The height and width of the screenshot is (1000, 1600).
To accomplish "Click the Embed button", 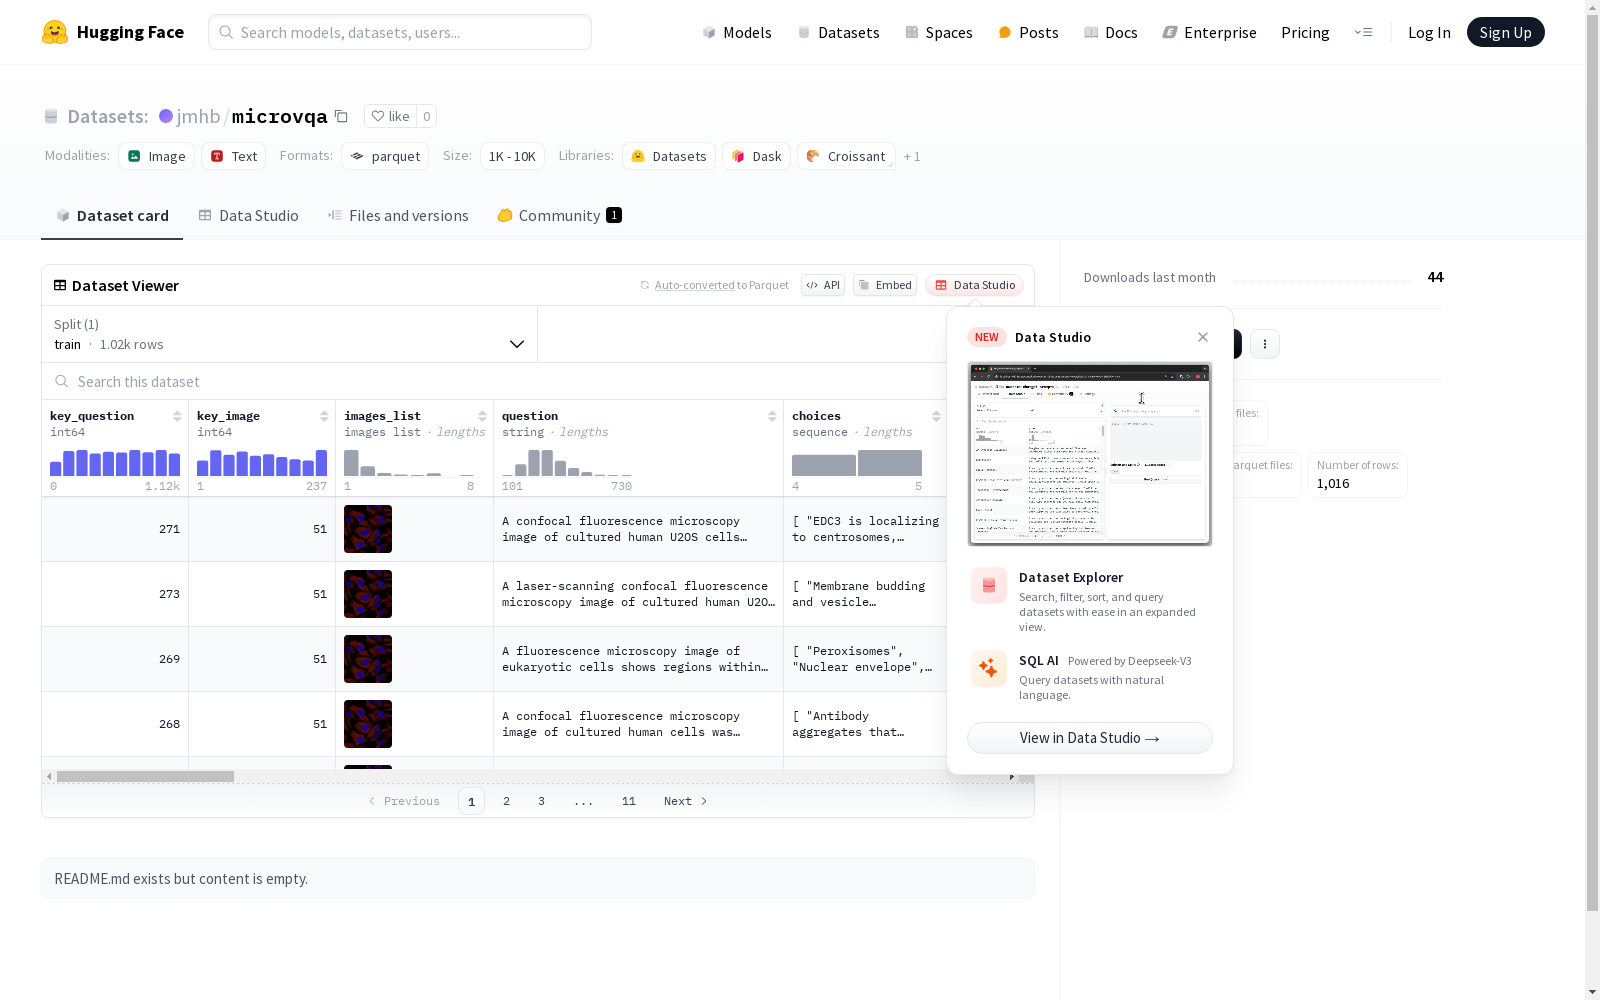I will (885, 285).
